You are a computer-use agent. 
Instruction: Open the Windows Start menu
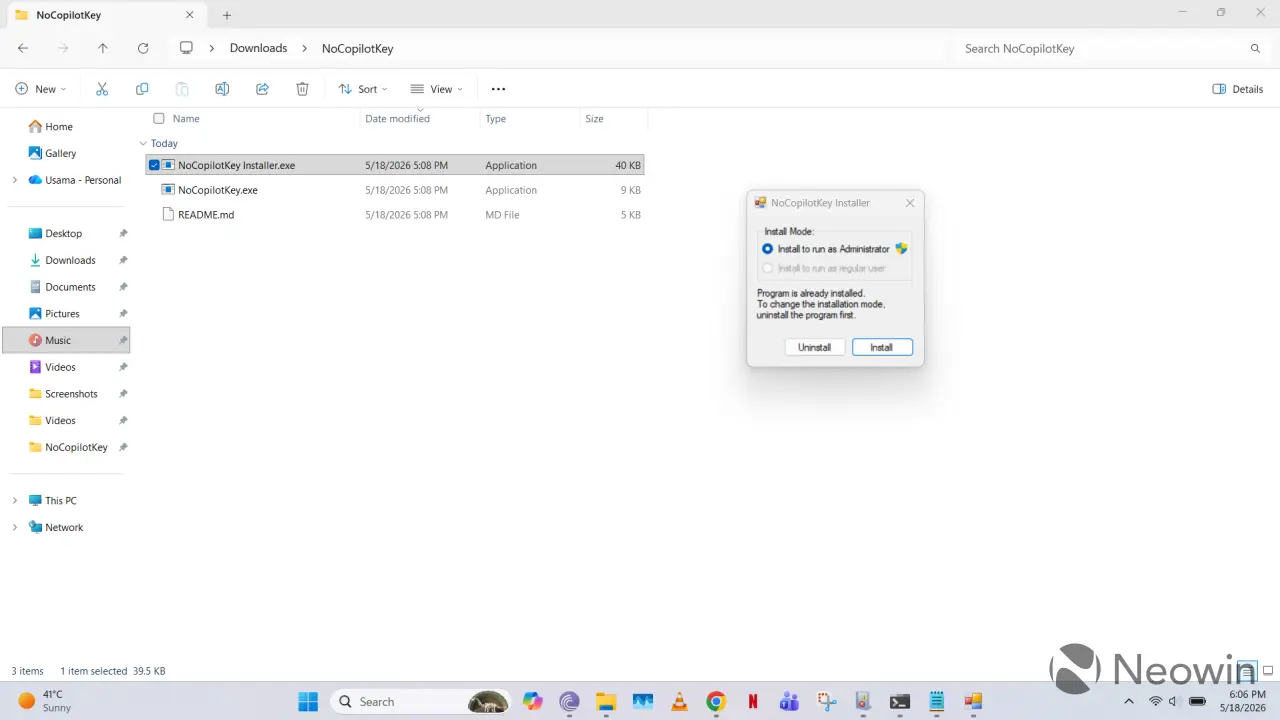(x=308, y=701)
